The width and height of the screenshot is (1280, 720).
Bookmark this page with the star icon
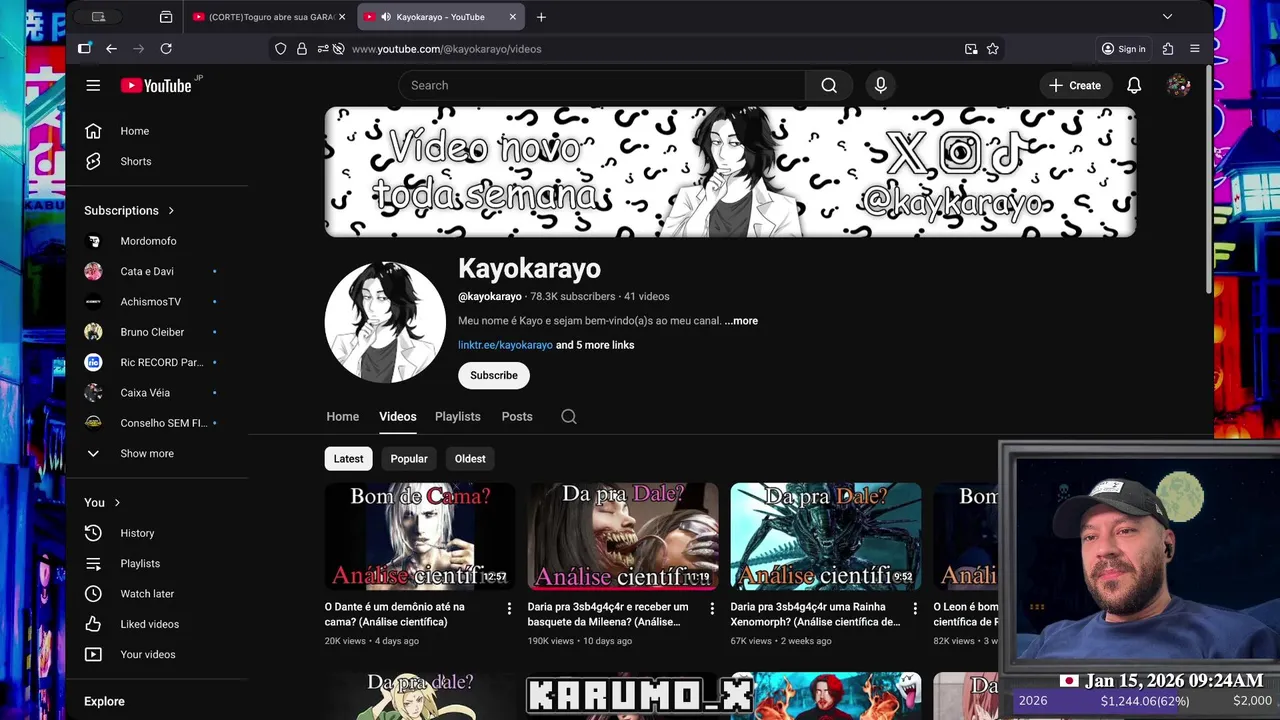coord(993,48)
